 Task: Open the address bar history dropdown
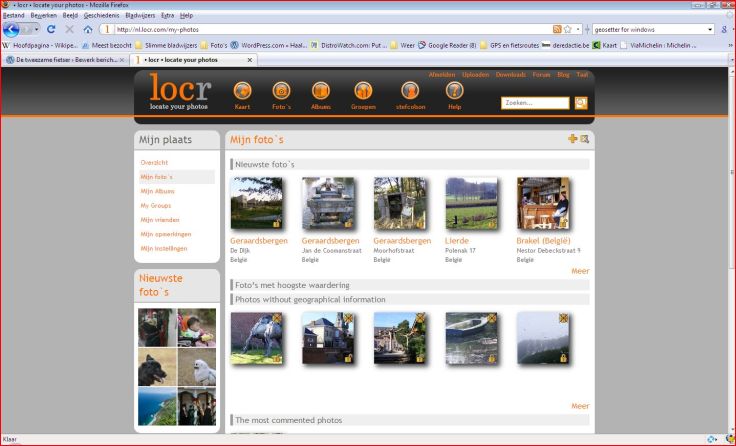(x=578, y=29)
